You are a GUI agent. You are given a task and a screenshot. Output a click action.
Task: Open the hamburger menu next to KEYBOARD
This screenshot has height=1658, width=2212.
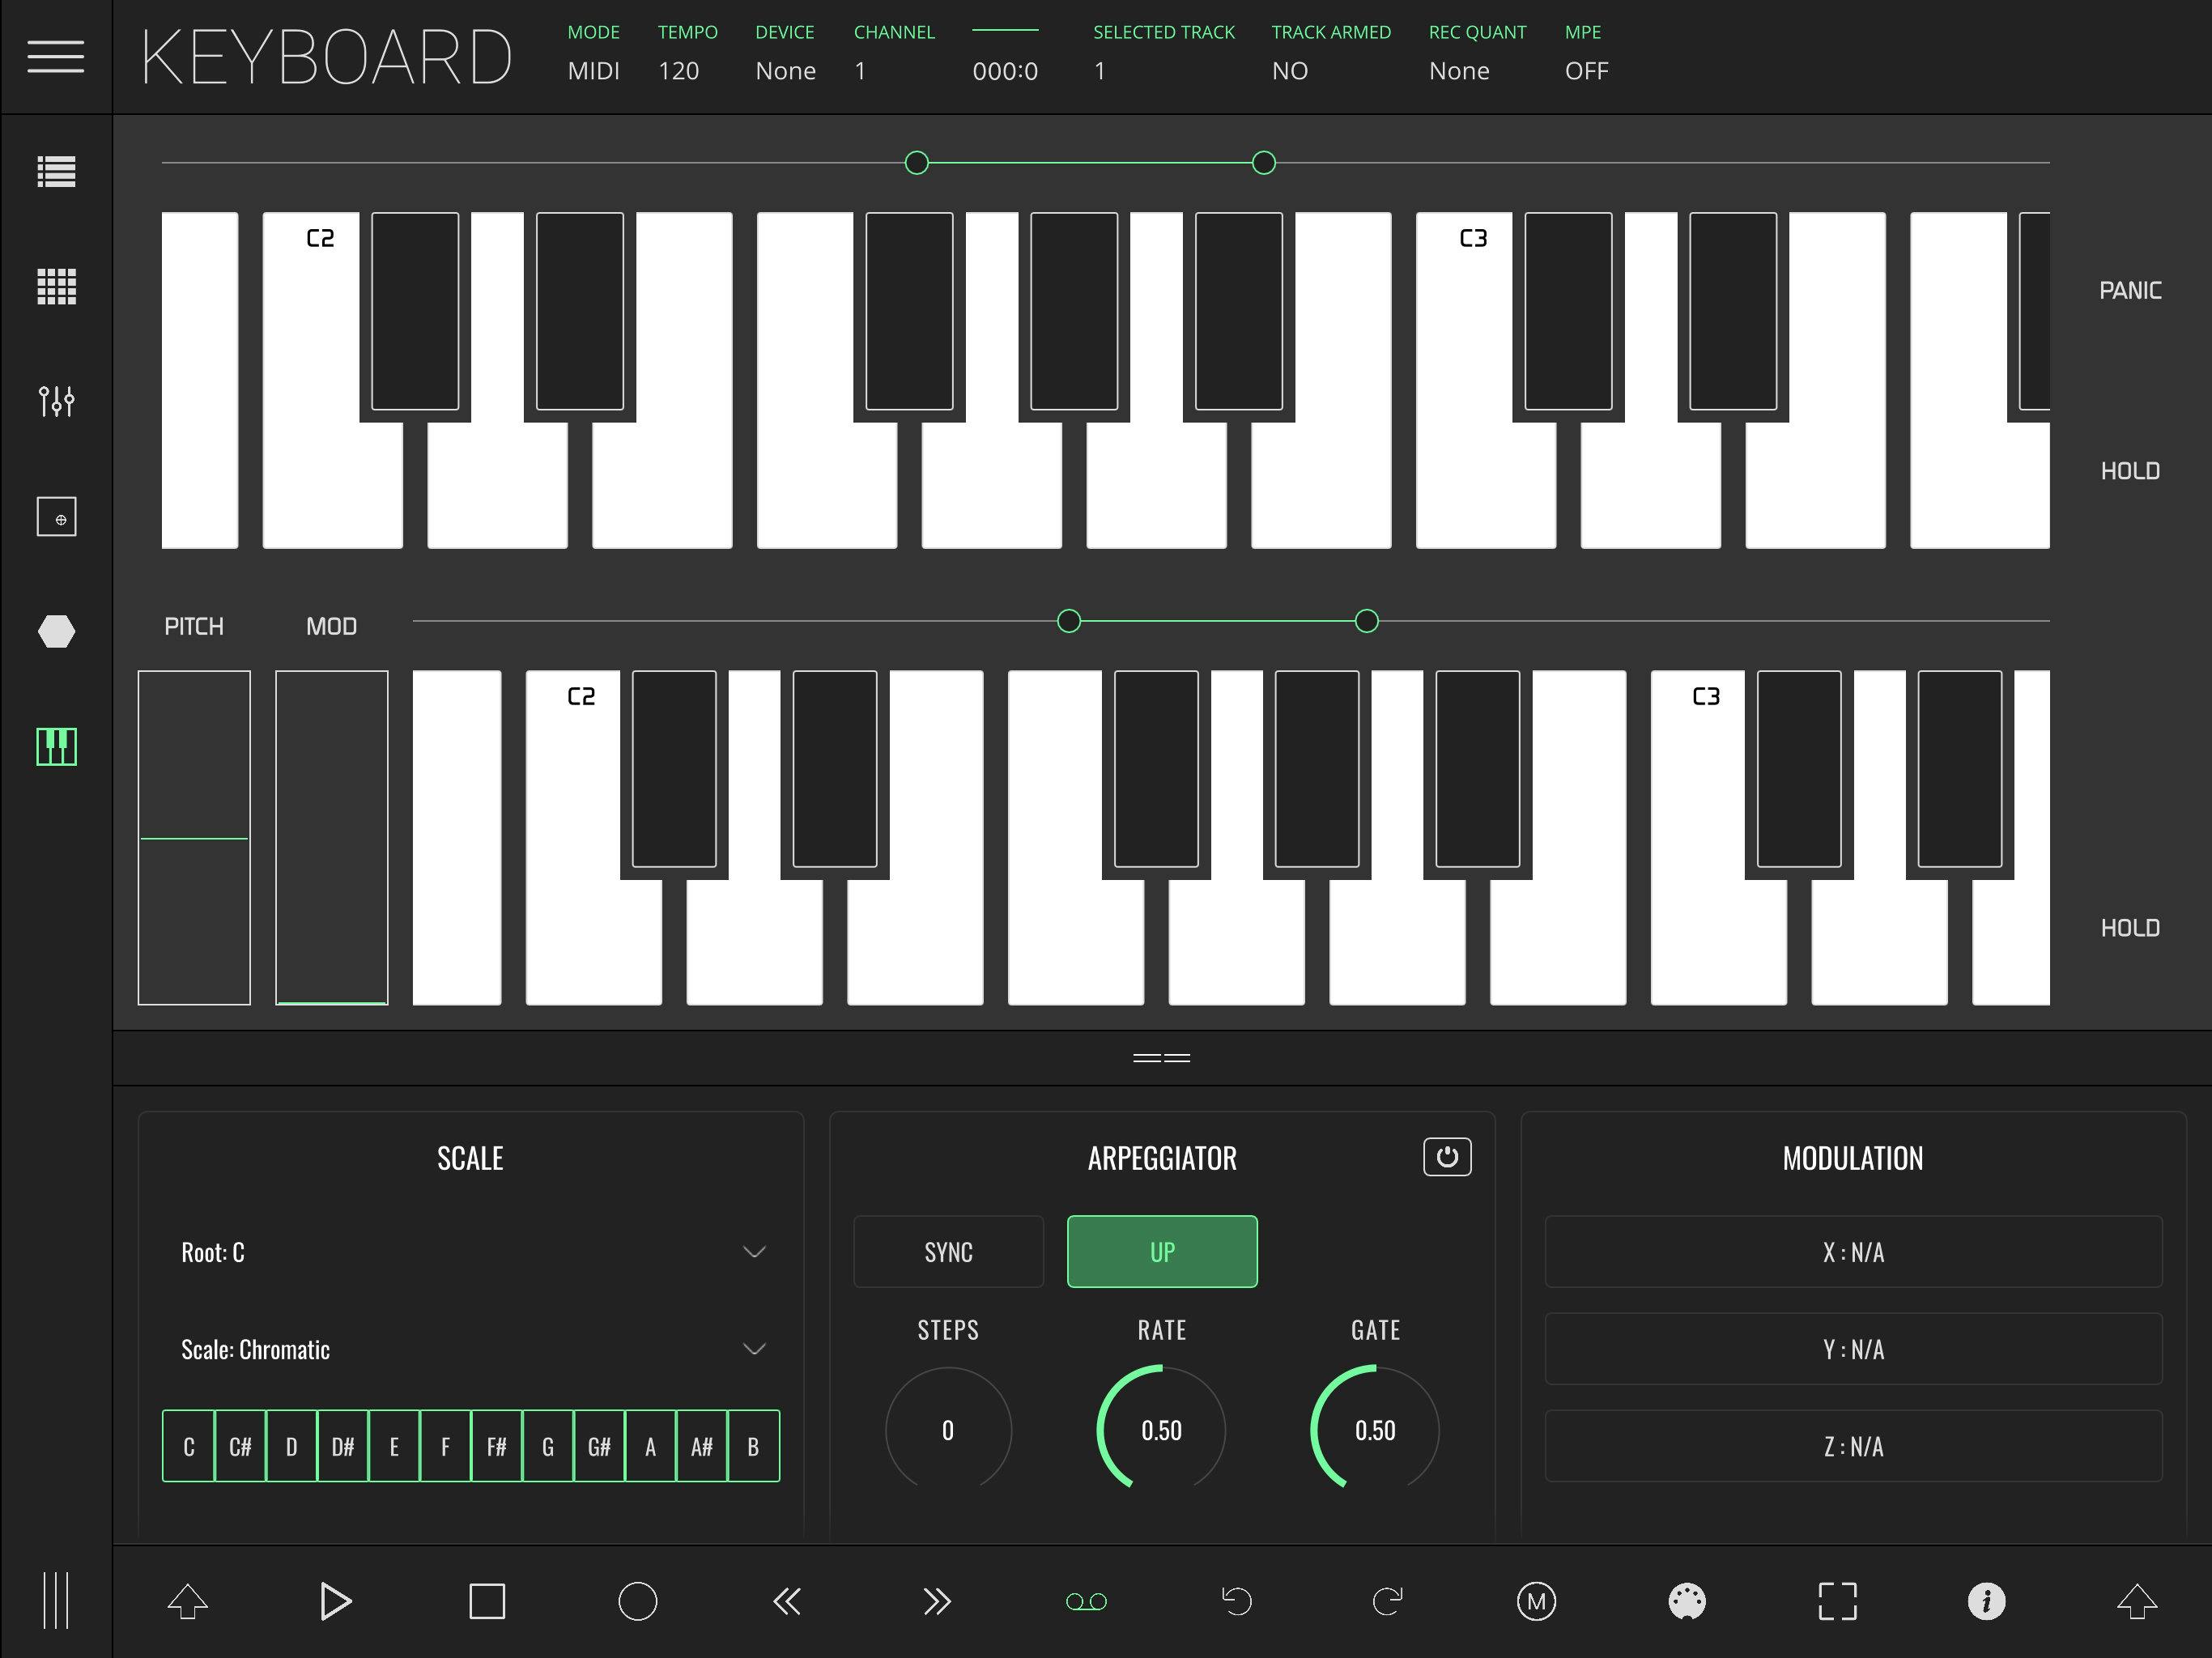coord(57,57)
